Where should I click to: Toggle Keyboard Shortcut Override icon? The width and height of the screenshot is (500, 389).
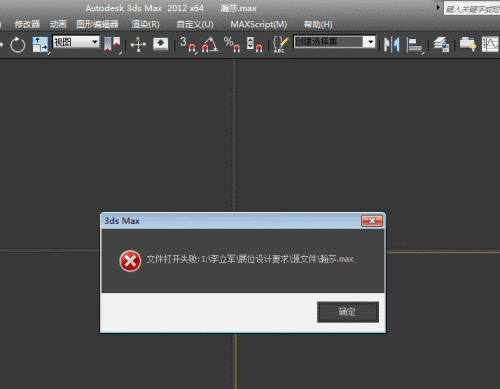coord(160,44)
